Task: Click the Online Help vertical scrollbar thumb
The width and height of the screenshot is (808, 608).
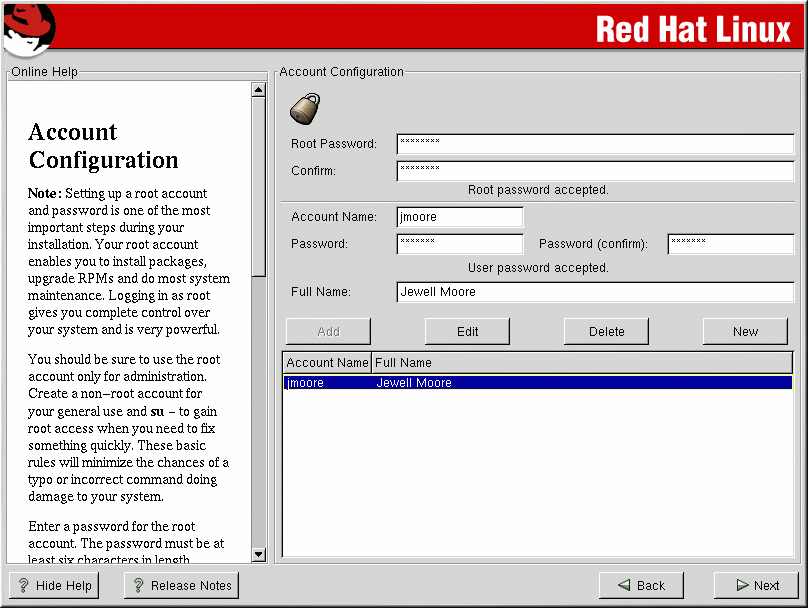Action: (x=258, y=185)
